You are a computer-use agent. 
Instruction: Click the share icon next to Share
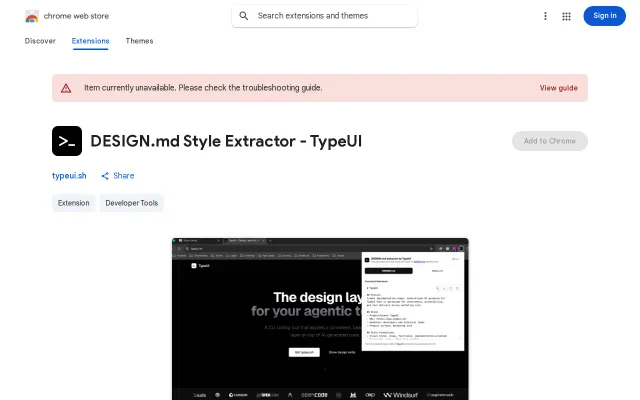105,176
